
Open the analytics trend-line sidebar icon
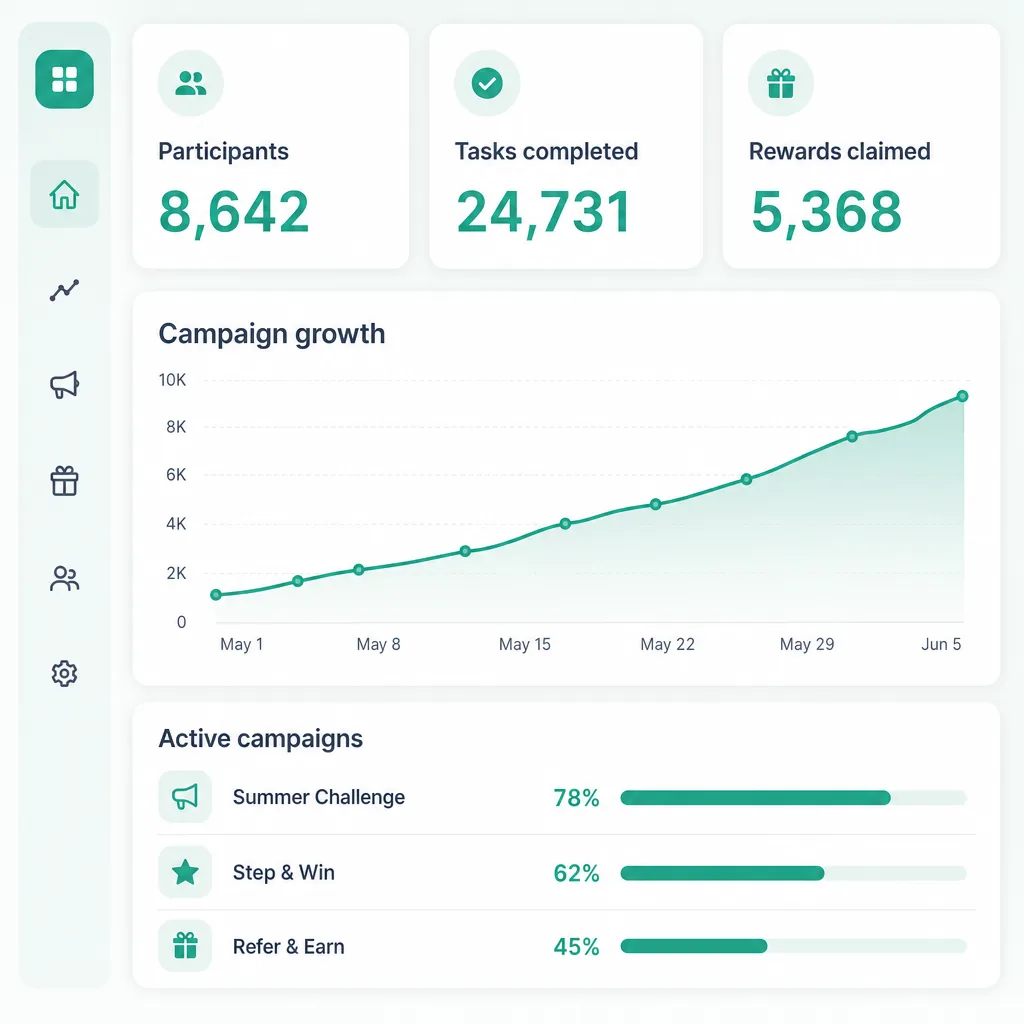(x=64, y=290)
